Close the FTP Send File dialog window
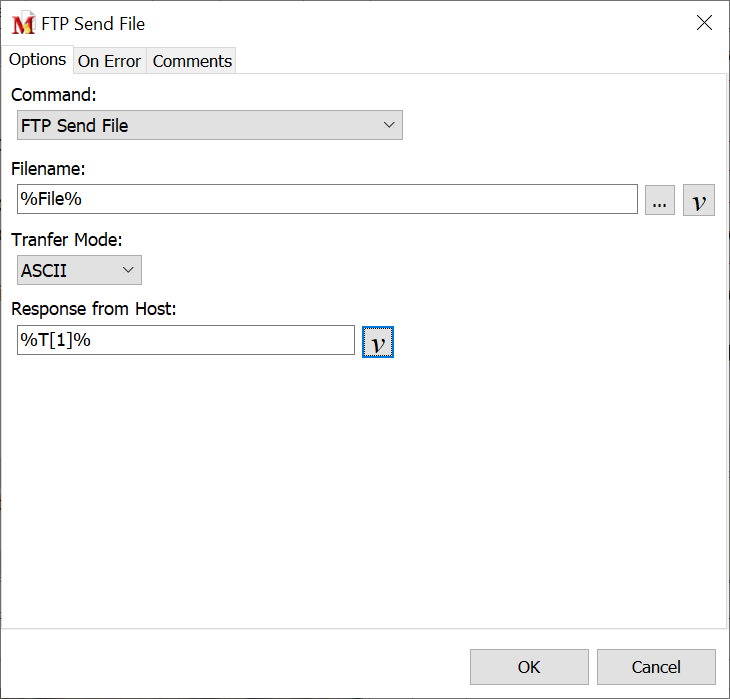The image size is (730, 699). click(x=704, y=24)
